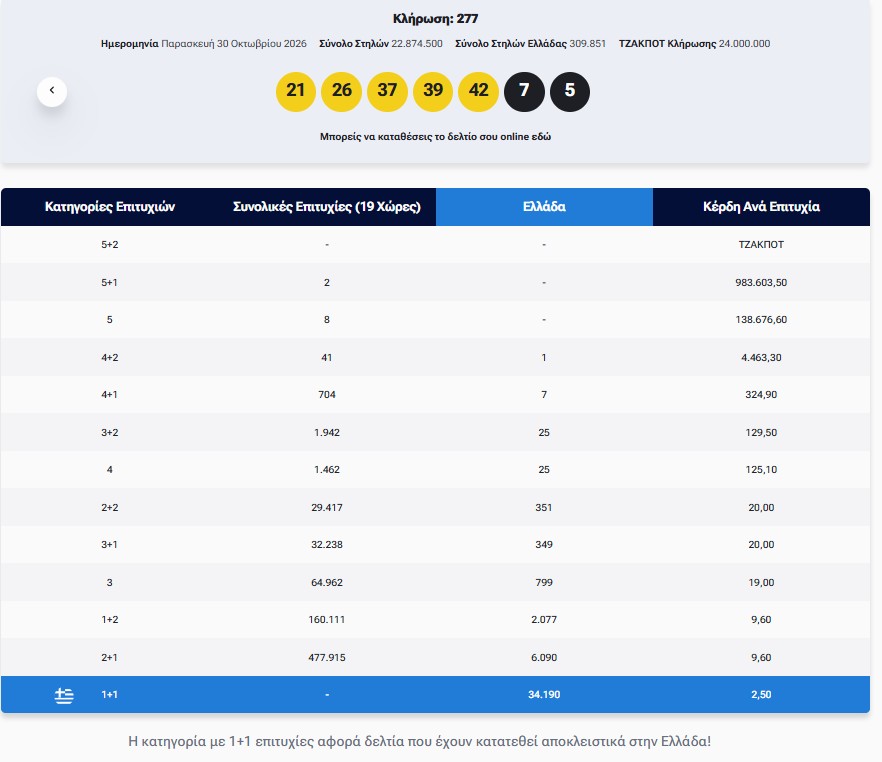Click the prize 138.676,60
Image resolution: width=882 pixels, height=762 pixels.
tap(761, 319)
